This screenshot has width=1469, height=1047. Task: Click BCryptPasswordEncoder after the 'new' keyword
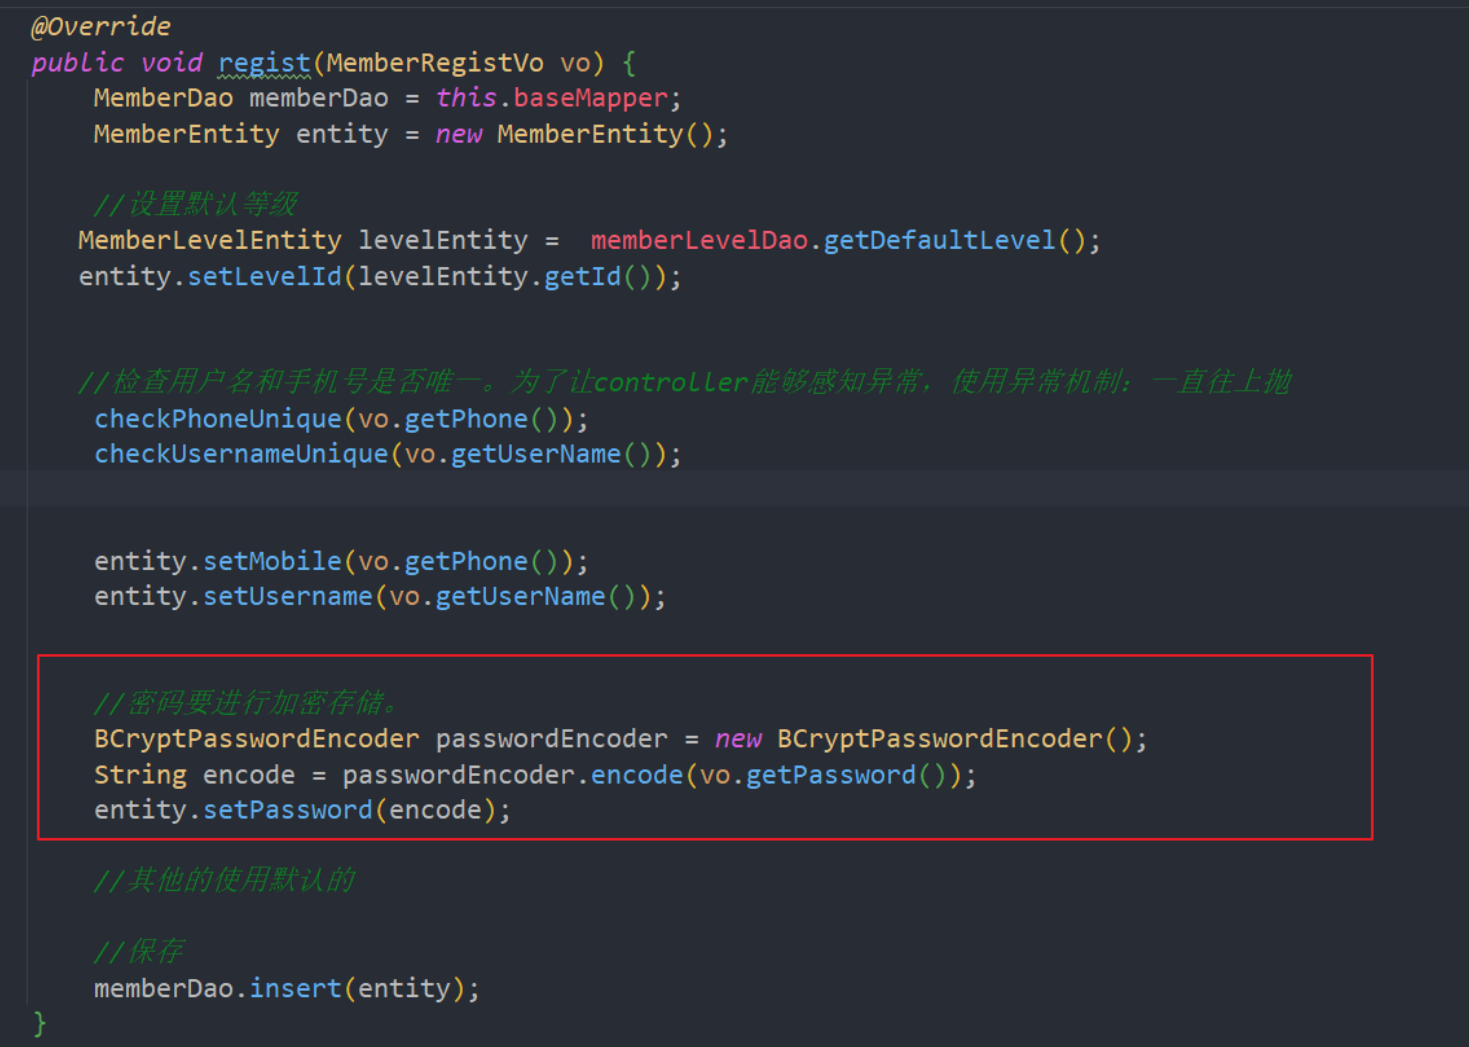click(940, 739)
